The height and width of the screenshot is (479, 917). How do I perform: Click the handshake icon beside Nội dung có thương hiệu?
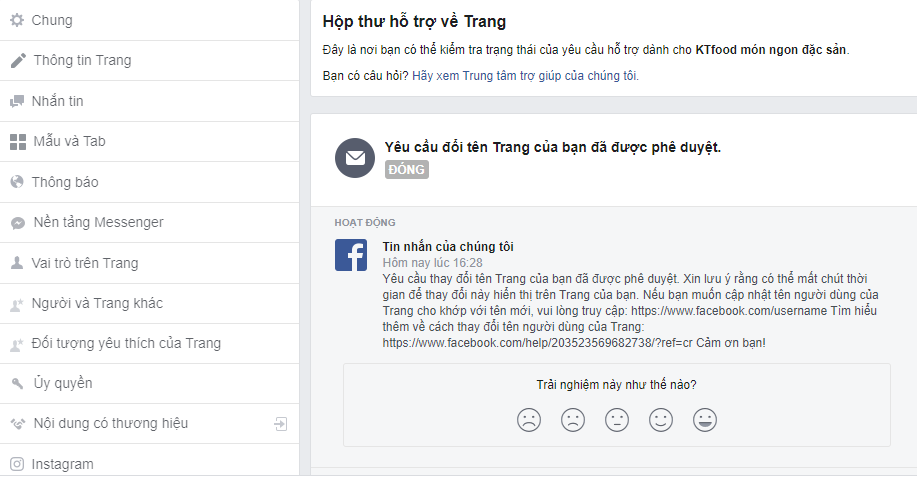[18, 423]
